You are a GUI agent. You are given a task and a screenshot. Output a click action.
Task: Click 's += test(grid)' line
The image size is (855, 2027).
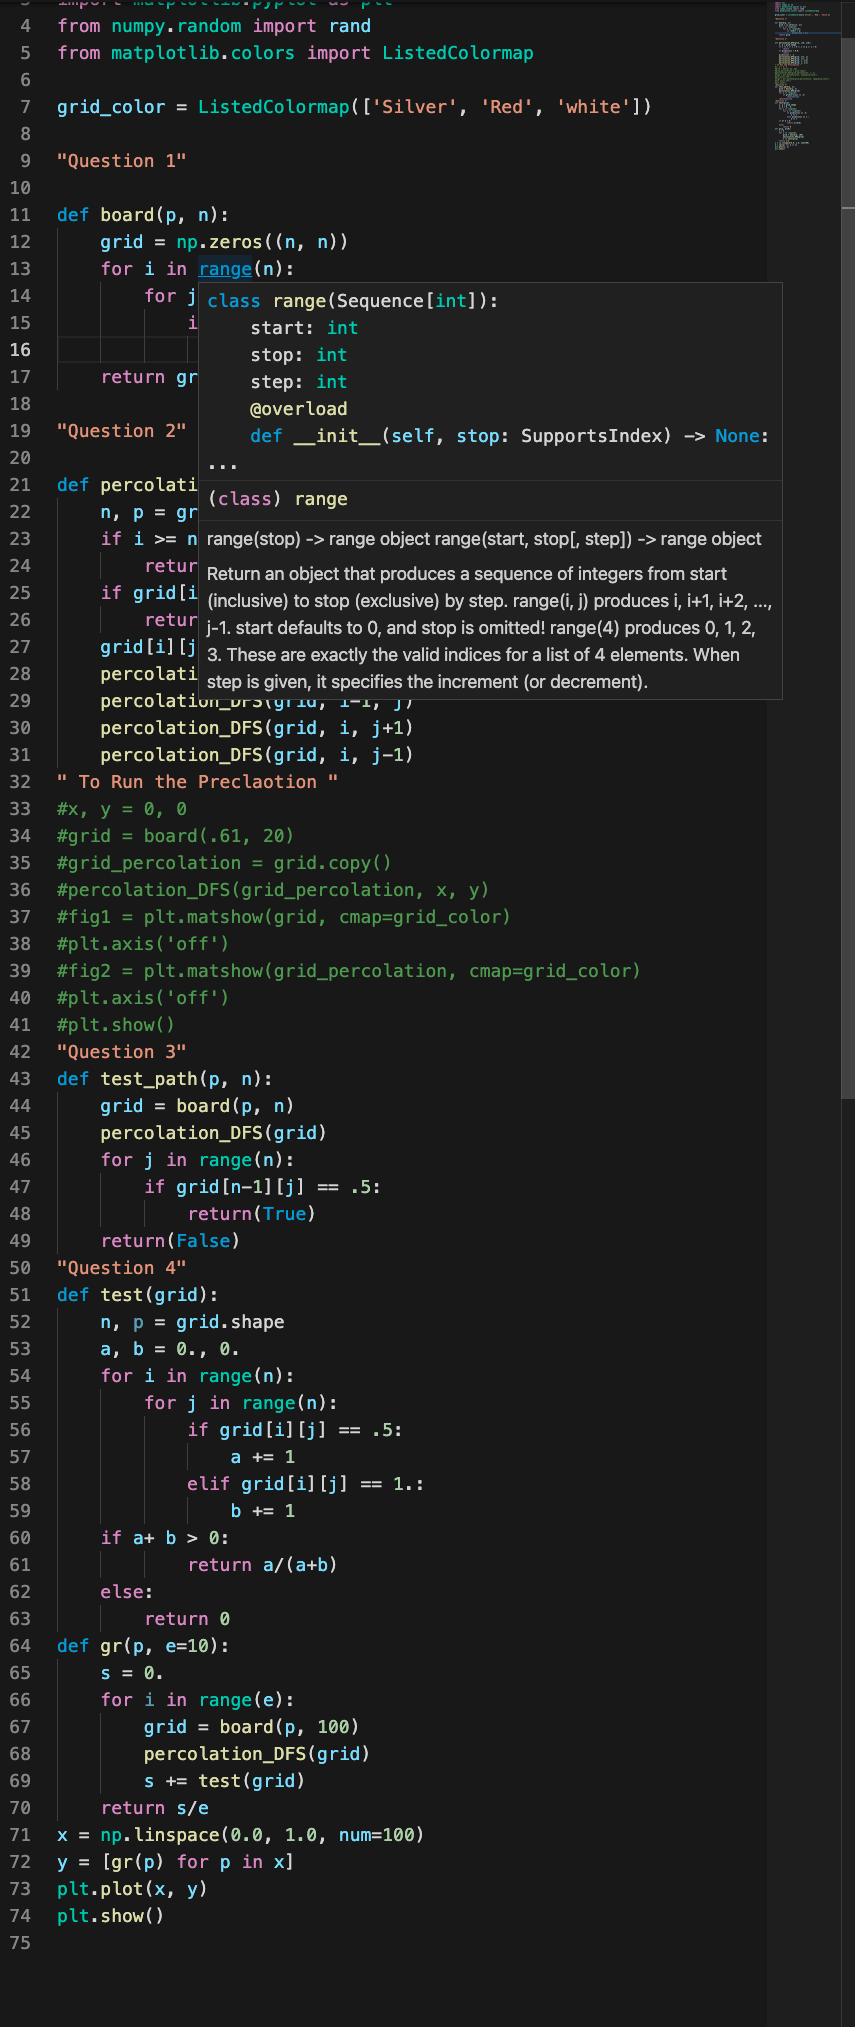pyautogui.click(x=224, y=1781)
